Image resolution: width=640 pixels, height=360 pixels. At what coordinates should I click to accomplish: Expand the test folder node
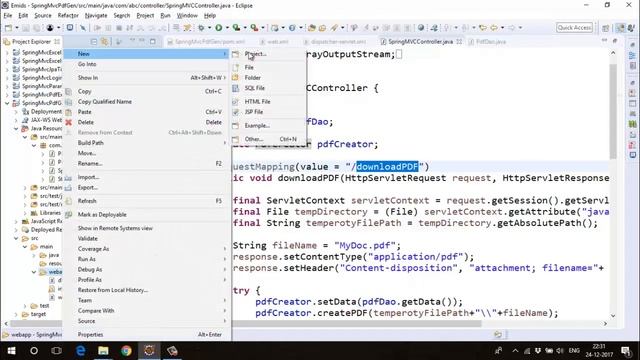pos(25,306)
